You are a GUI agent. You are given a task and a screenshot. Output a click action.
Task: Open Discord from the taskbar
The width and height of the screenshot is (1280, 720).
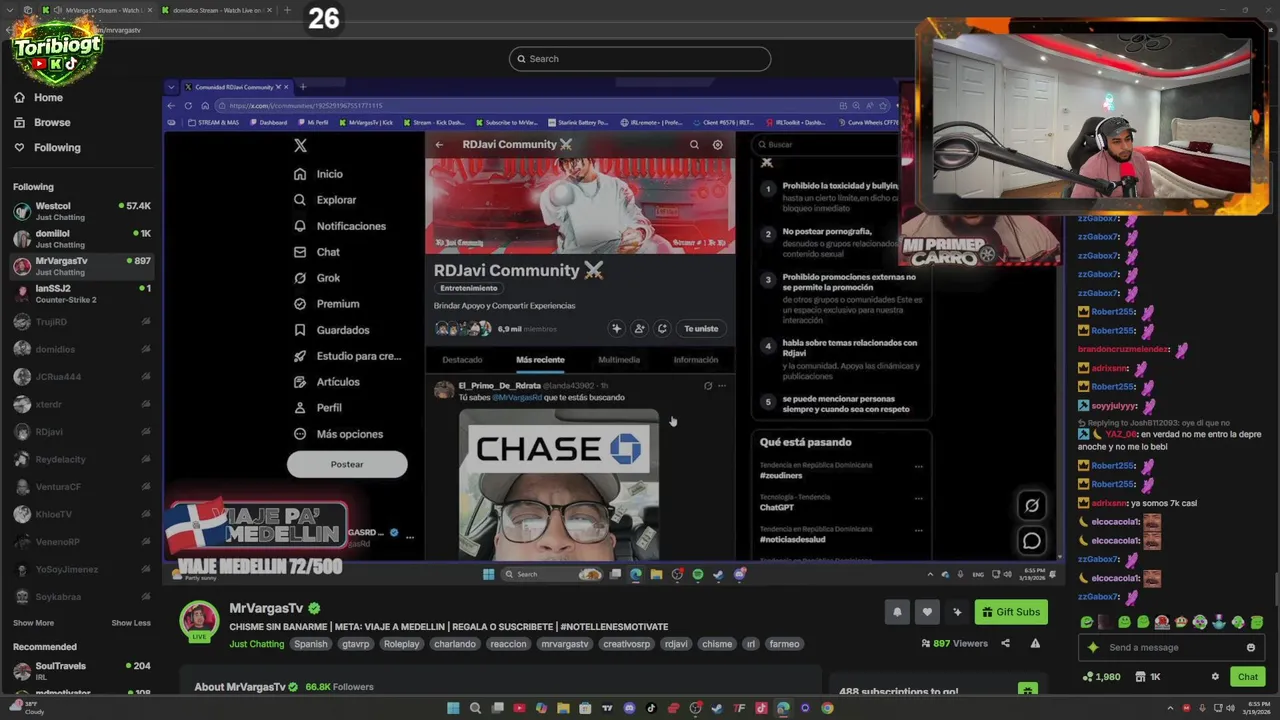[x=629, y=708]
